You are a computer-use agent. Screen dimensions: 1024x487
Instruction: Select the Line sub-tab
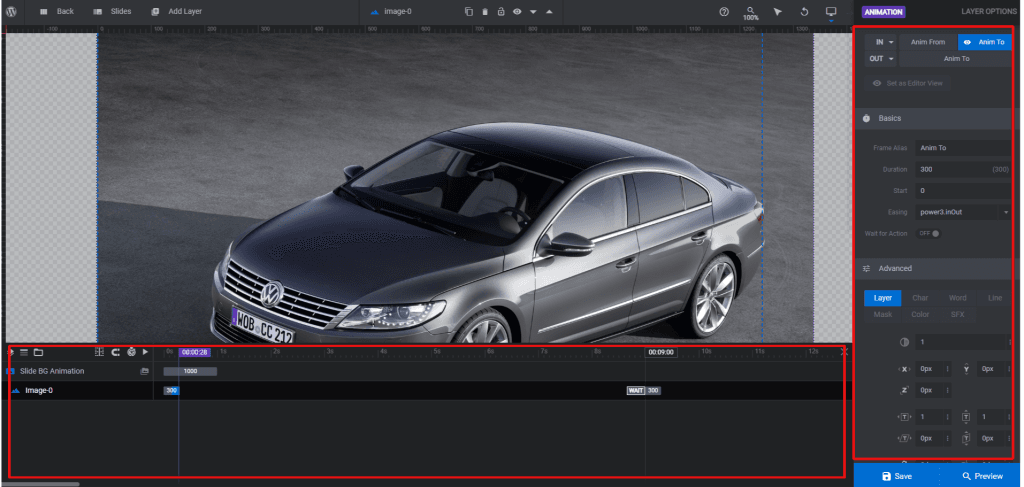995,298
